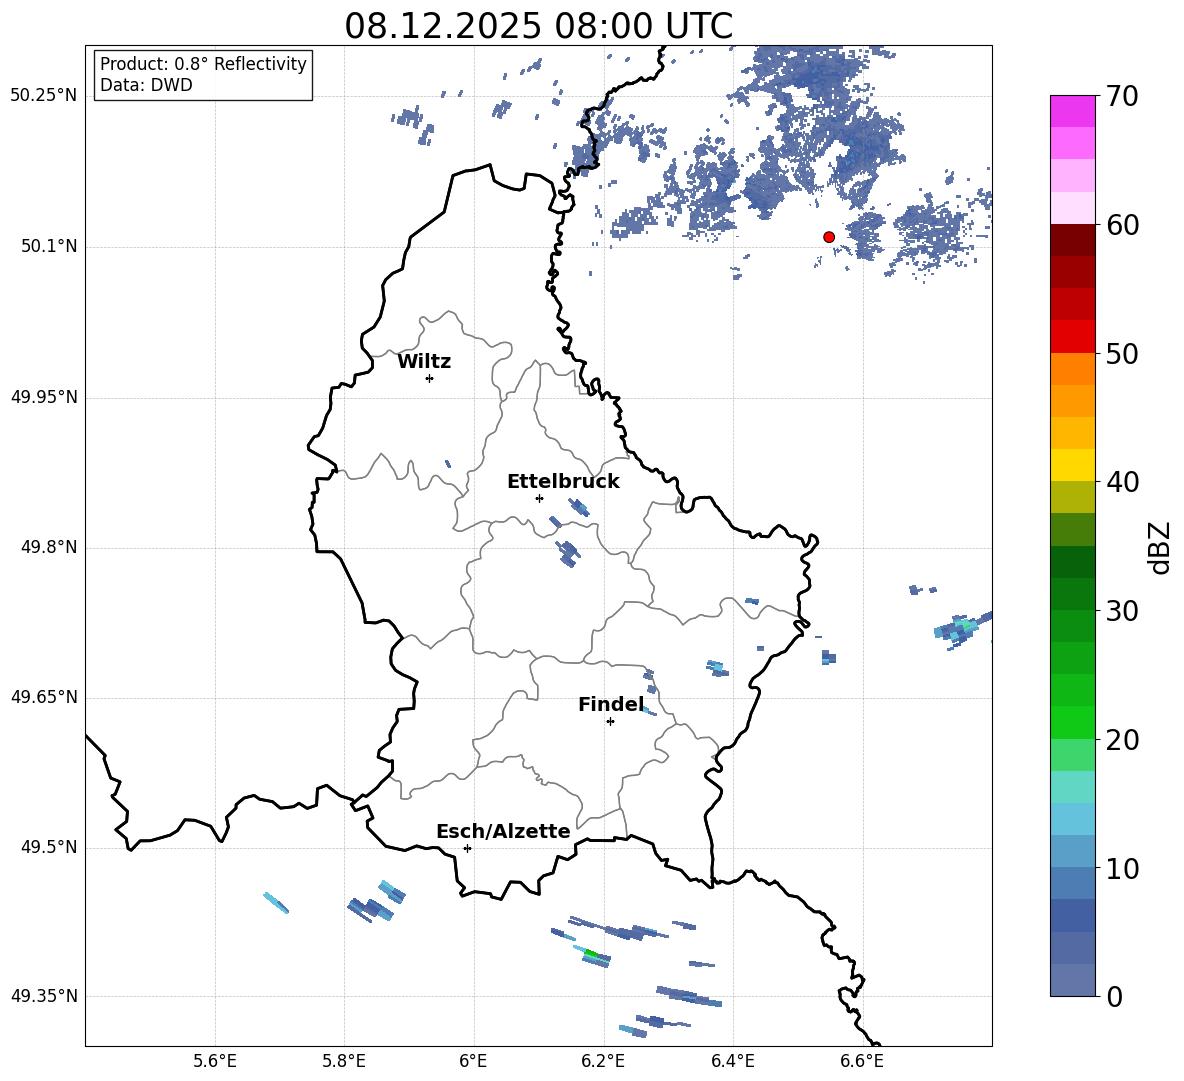Click the 'Ettelbruck' city label
This screenshot has width=1184, height=1081.
point(563,482)
